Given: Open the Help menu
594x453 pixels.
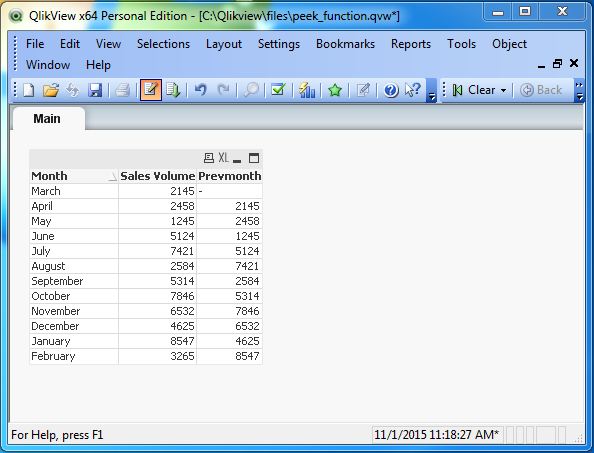Looking at the screenshot, I should [x=98, y=65].
